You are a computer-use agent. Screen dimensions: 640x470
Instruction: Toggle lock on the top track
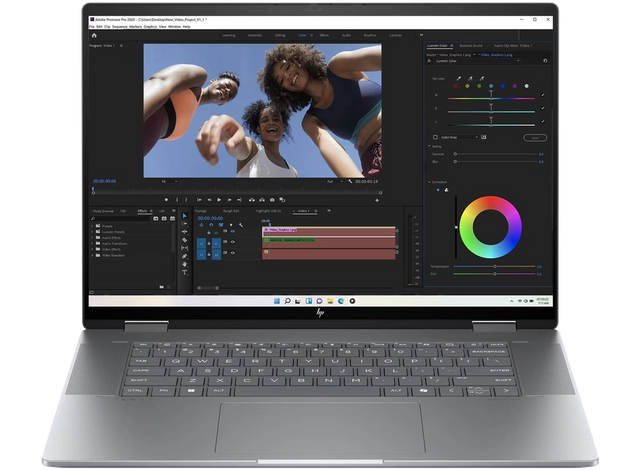pos(209,233)
